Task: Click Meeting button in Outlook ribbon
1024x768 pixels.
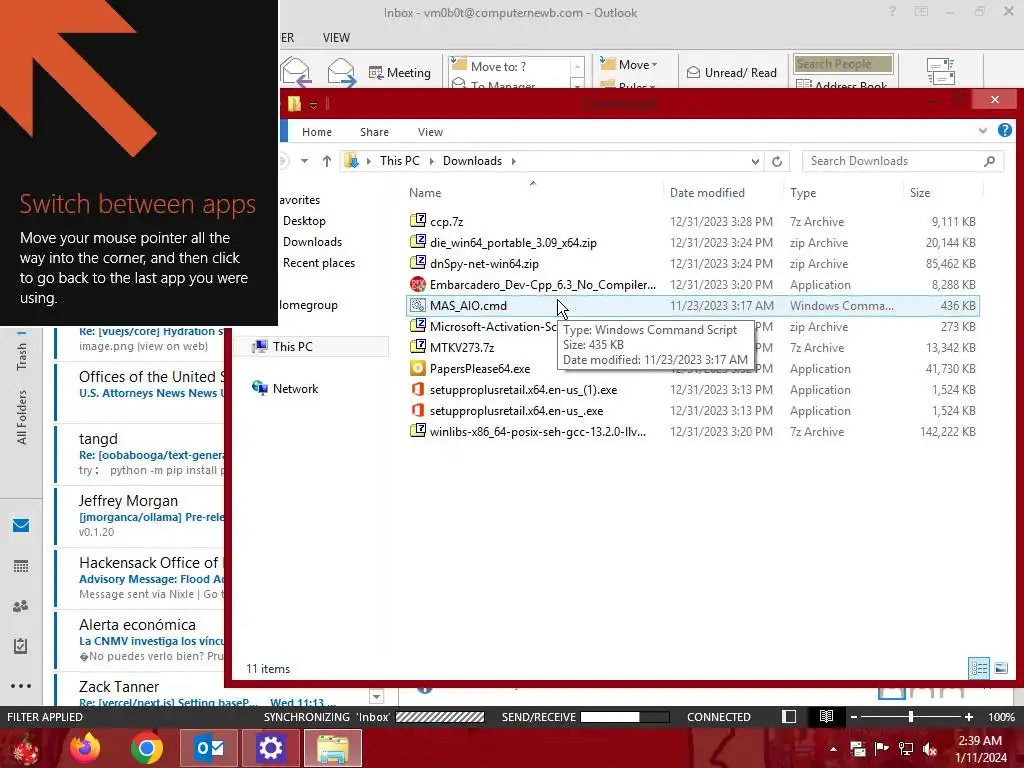Action: 400,72
